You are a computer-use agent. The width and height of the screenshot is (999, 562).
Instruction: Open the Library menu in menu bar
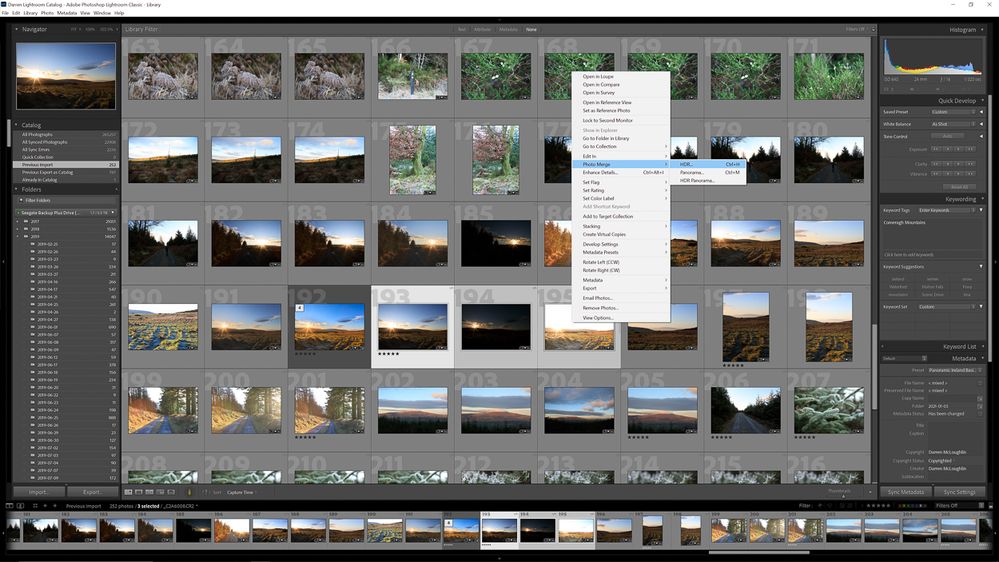(x=31, y=13)
